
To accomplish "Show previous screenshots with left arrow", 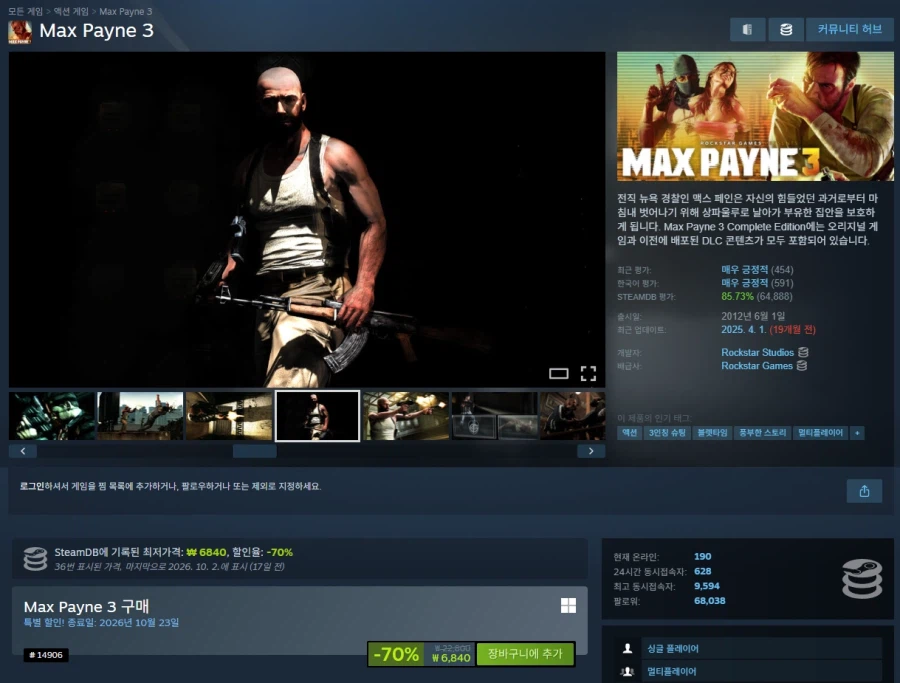I will click(x=23, y=451).
